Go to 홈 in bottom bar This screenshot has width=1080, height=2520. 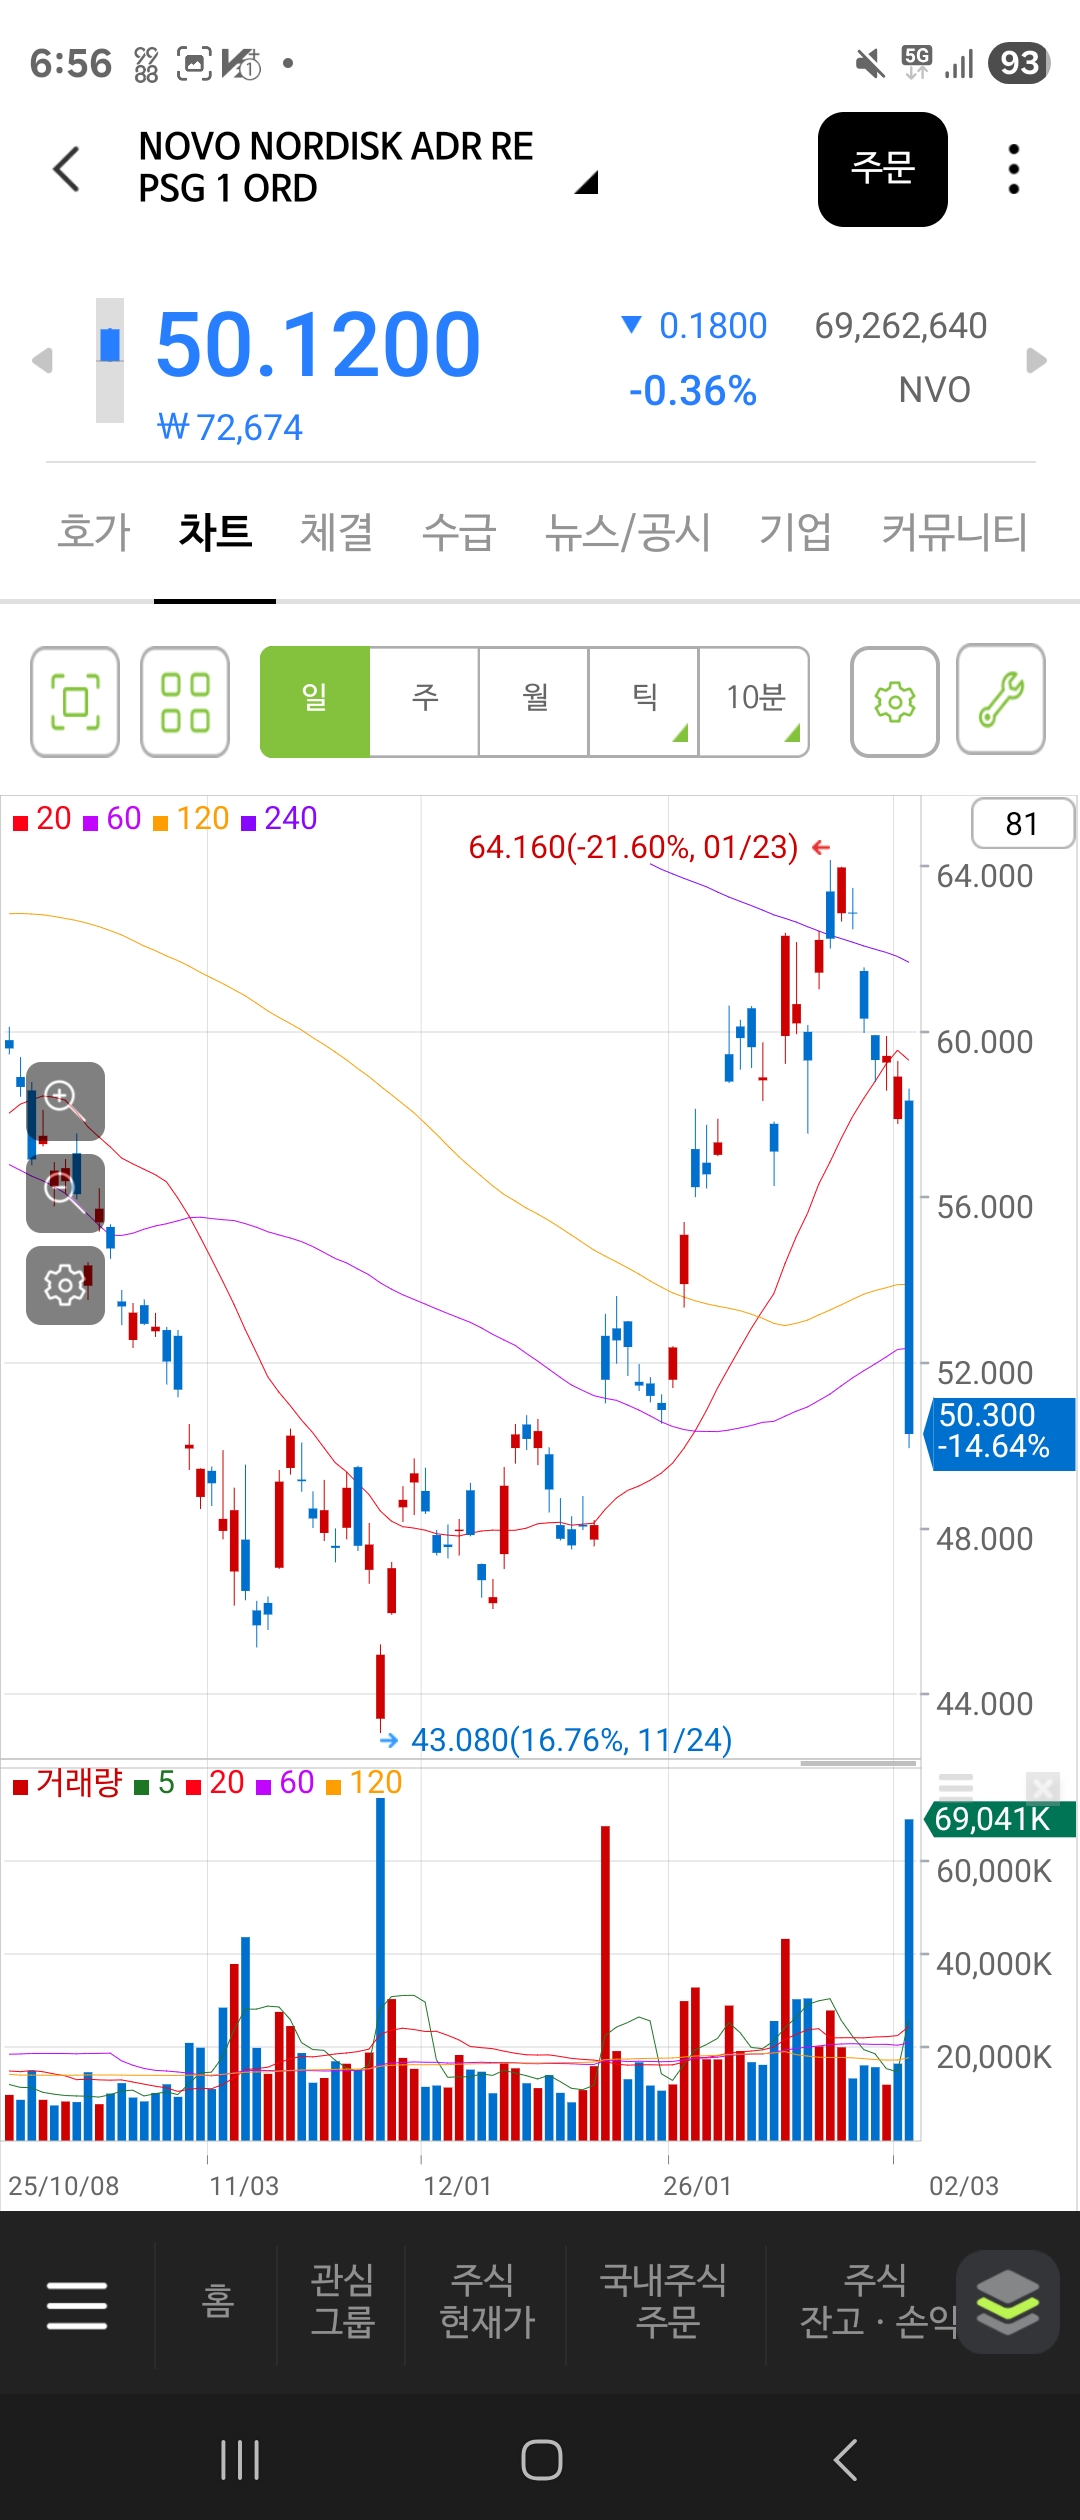(x=217, y=2301)
